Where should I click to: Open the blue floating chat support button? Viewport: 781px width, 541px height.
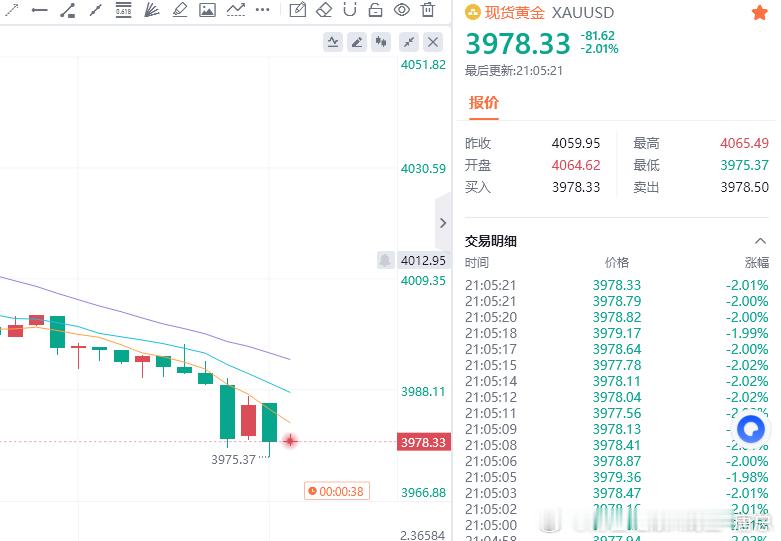[x=751, y=429]
